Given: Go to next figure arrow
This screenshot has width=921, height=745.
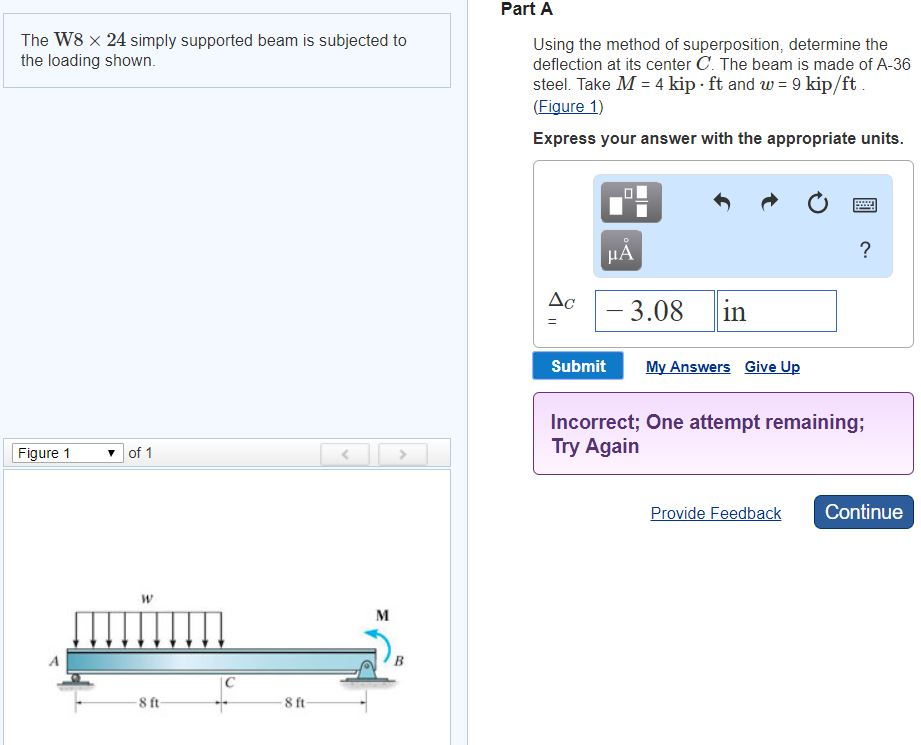Looking at the screenshot, I should (402, 454).
